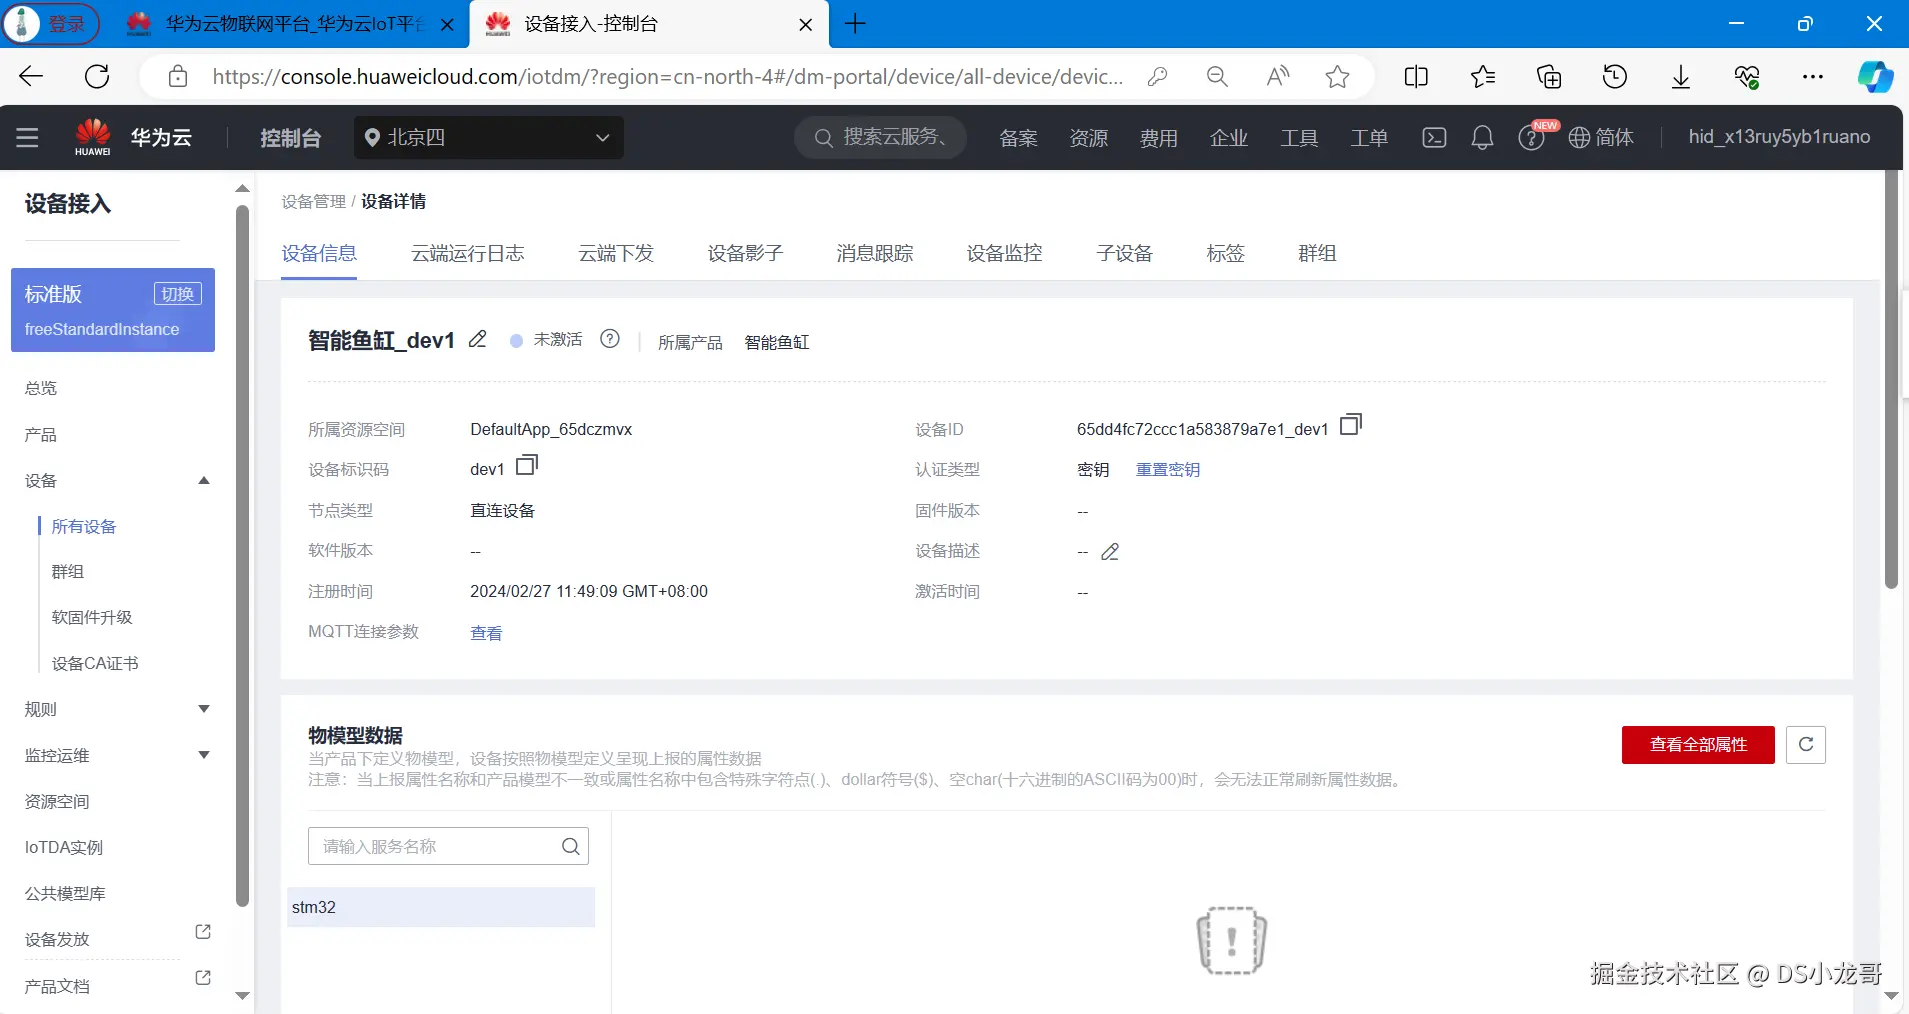
Task: Open browser favorites list
Action: (1483, 77)
